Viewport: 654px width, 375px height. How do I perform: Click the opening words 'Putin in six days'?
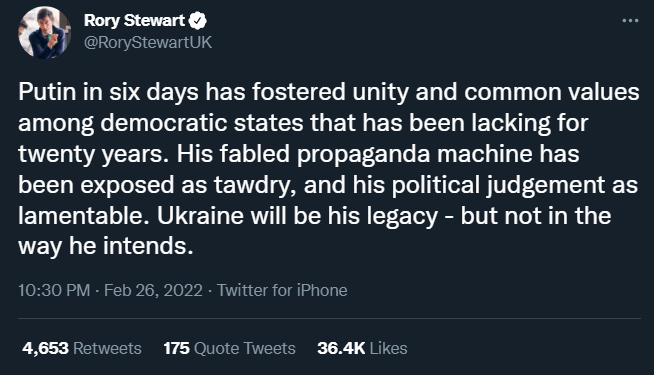coord(108,92)
